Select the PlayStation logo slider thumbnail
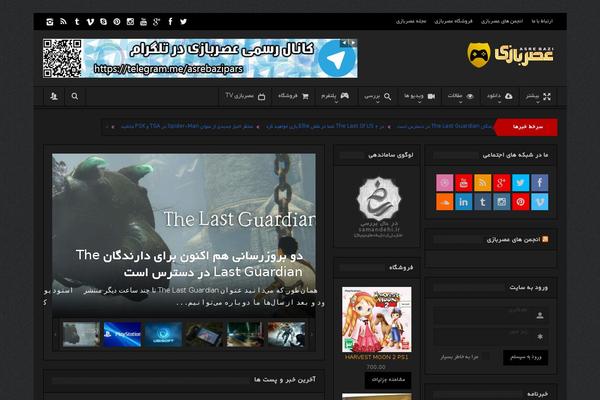The image size is (600, 400). 122,334
